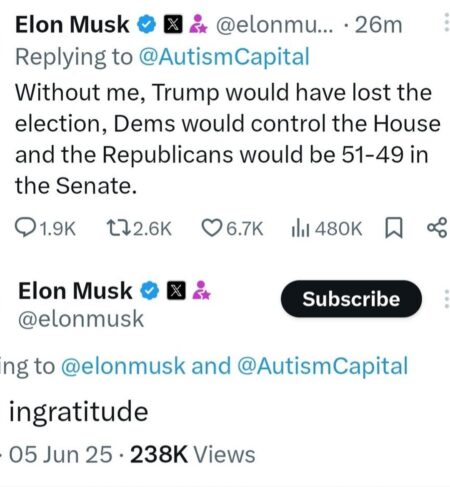The image size is (450, 487).
Task: Open @AutismCapital link in second reply line
Action: pos(322,366)
